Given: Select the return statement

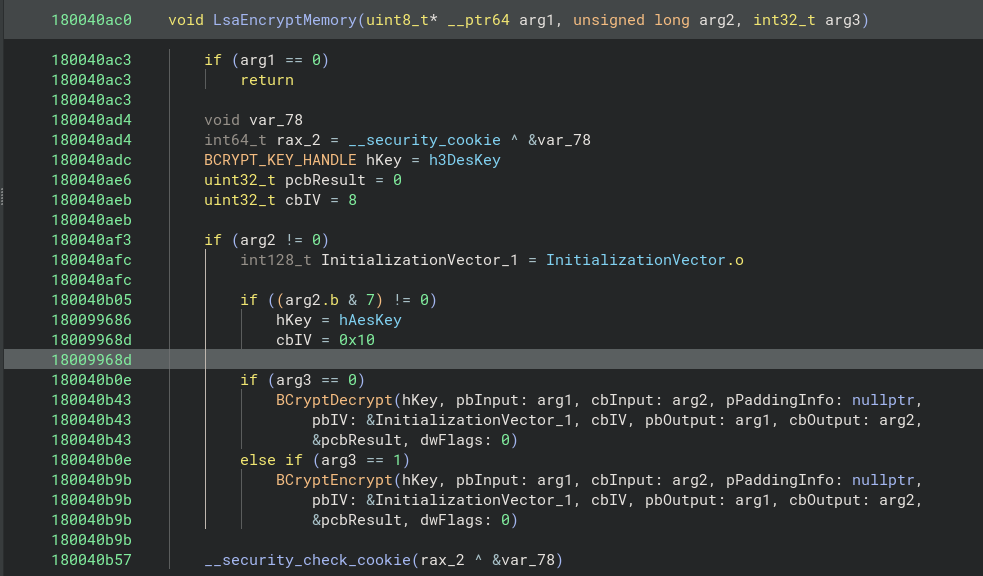Looking at the screenshot, I should click(267, 80).
